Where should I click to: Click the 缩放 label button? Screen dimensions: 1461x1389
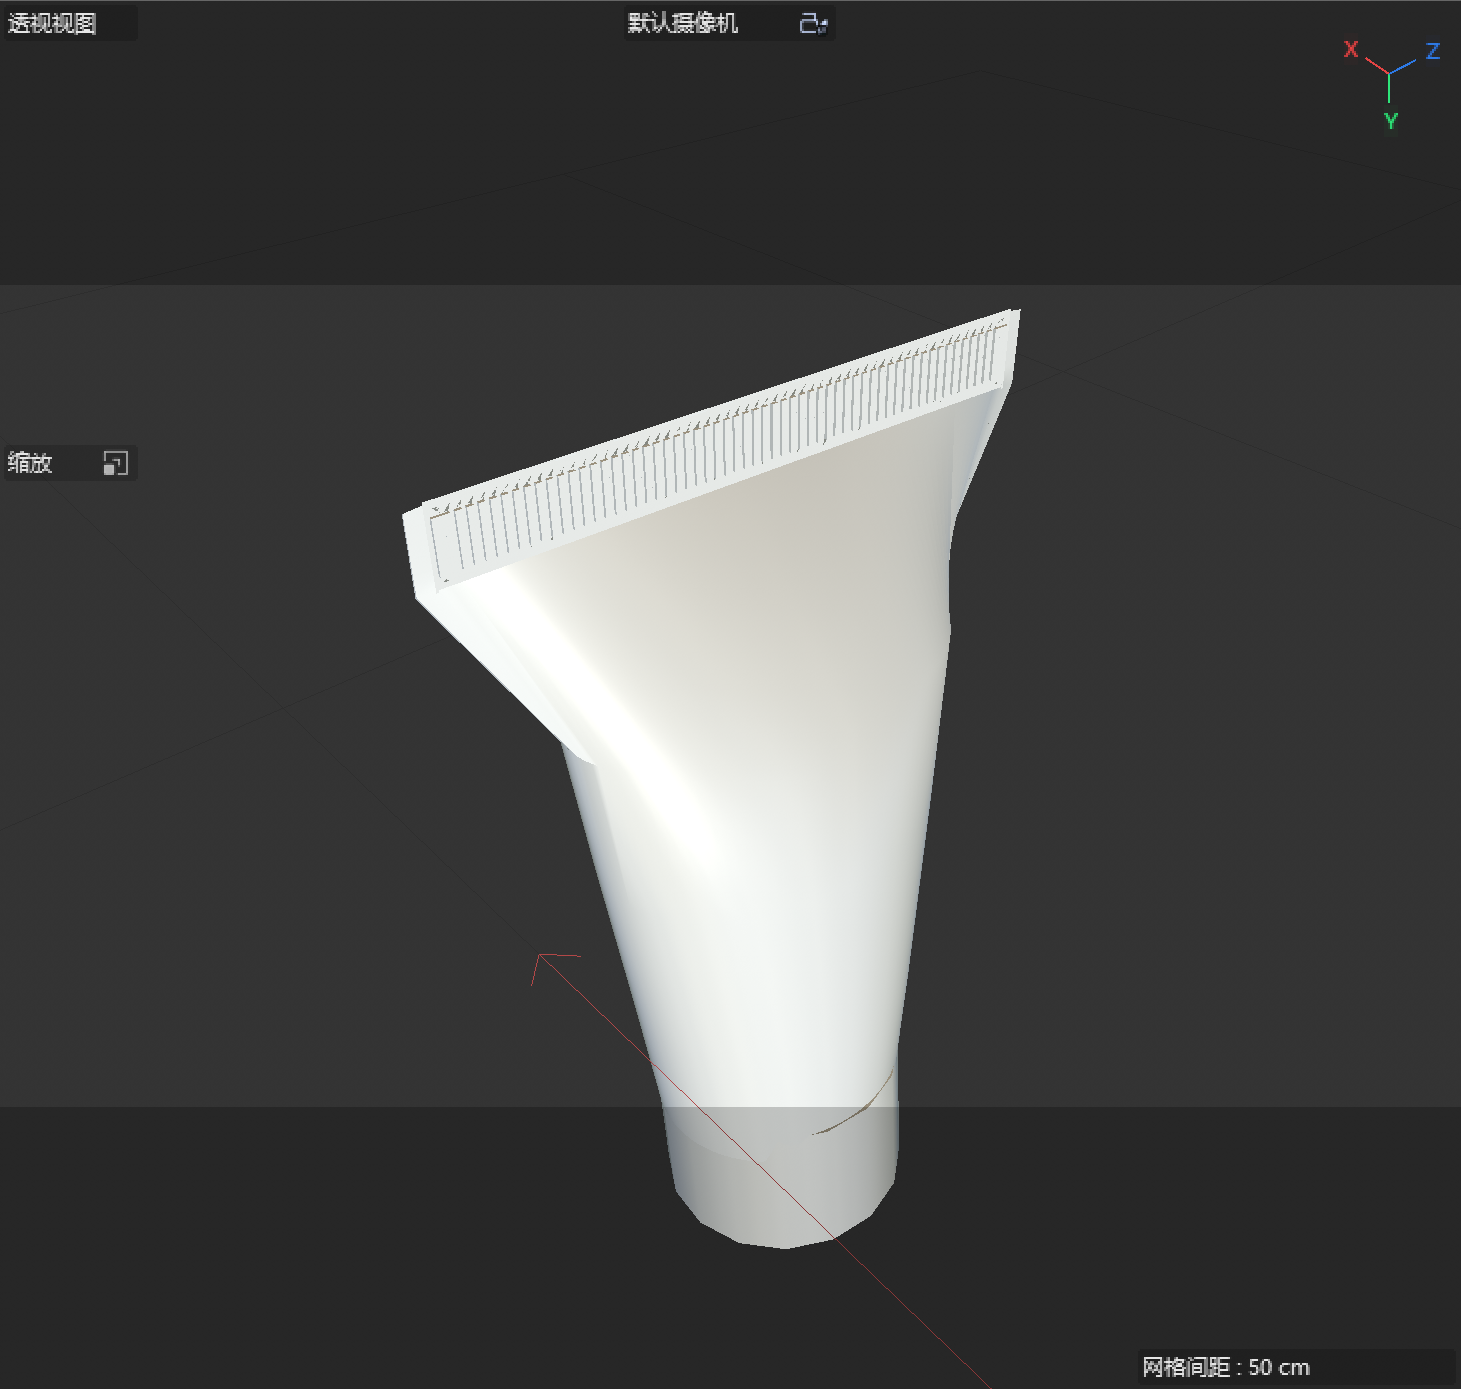pyautogui.click(x=30, y=462)
